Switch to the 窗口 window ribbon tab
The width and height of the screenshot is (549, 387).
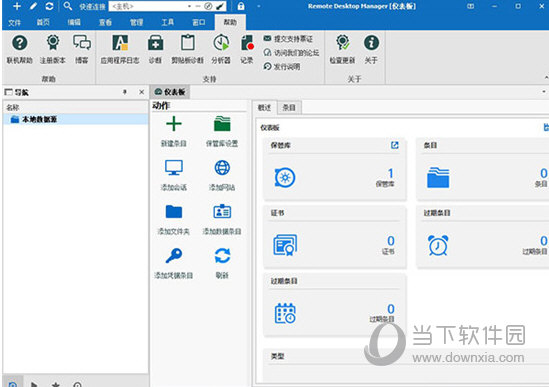199,22
